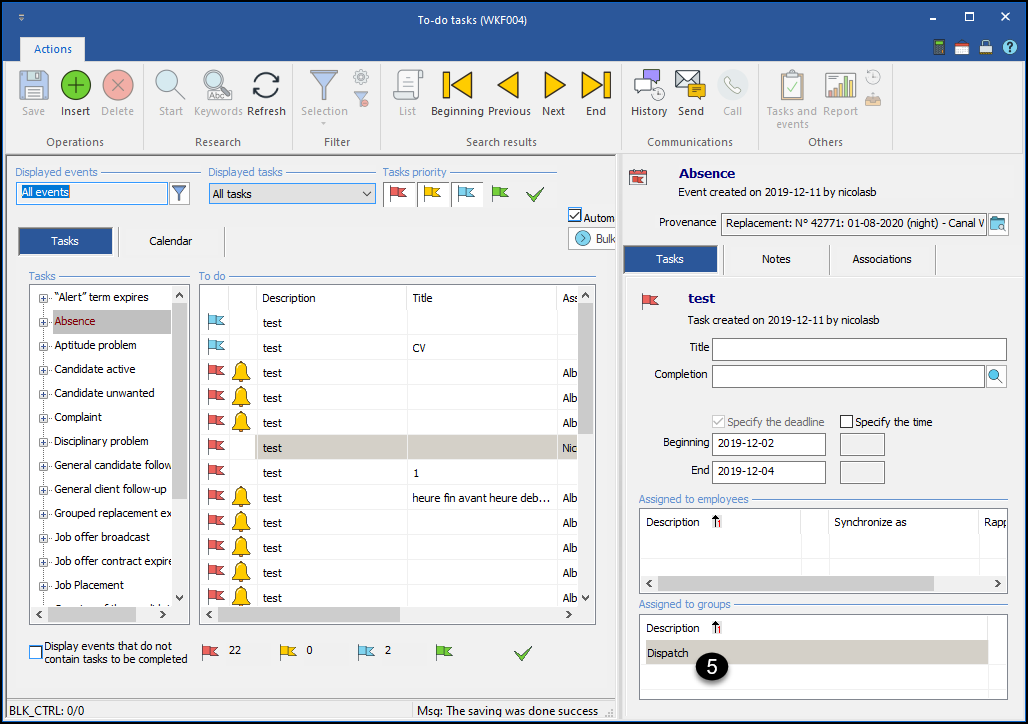Click the Synchronize as column header

903,523
